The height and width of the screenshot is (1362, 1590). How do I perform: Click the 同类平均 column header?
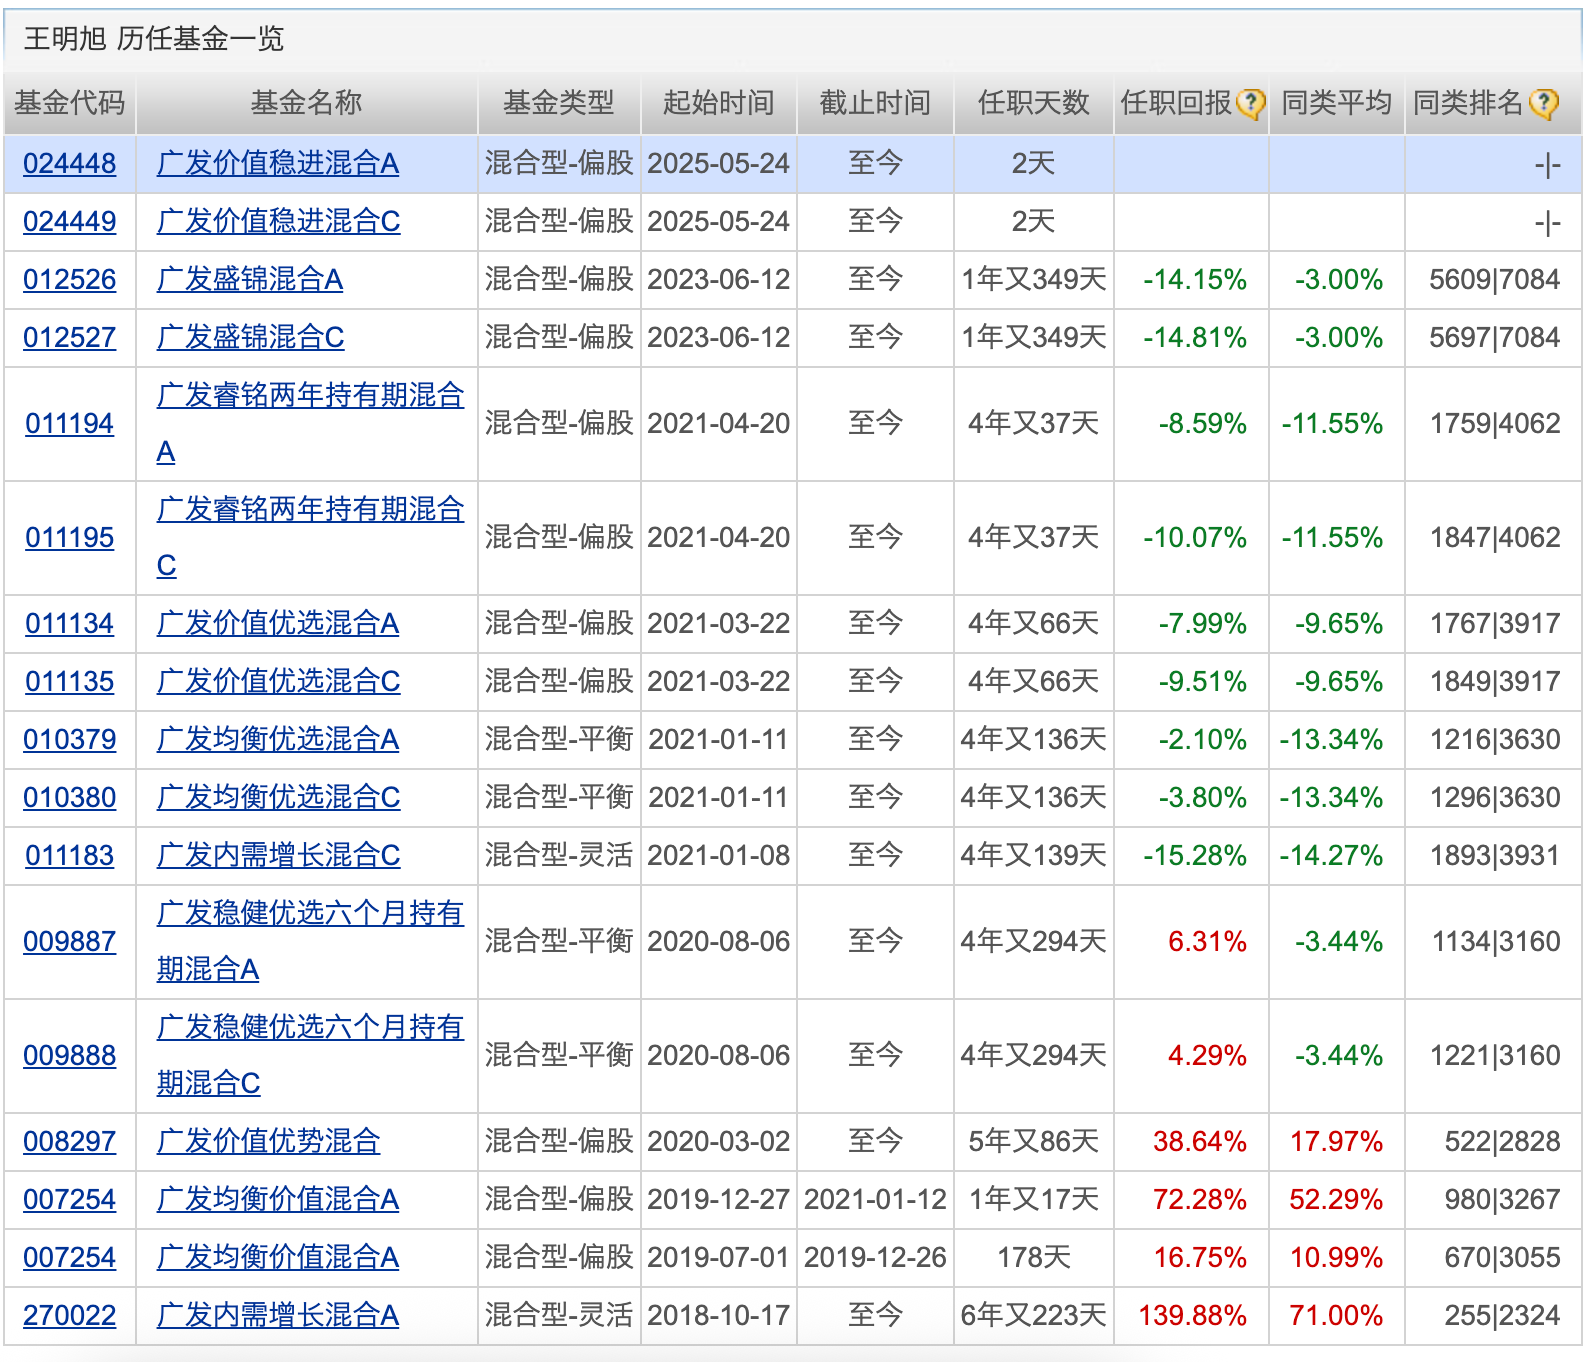1337,103
